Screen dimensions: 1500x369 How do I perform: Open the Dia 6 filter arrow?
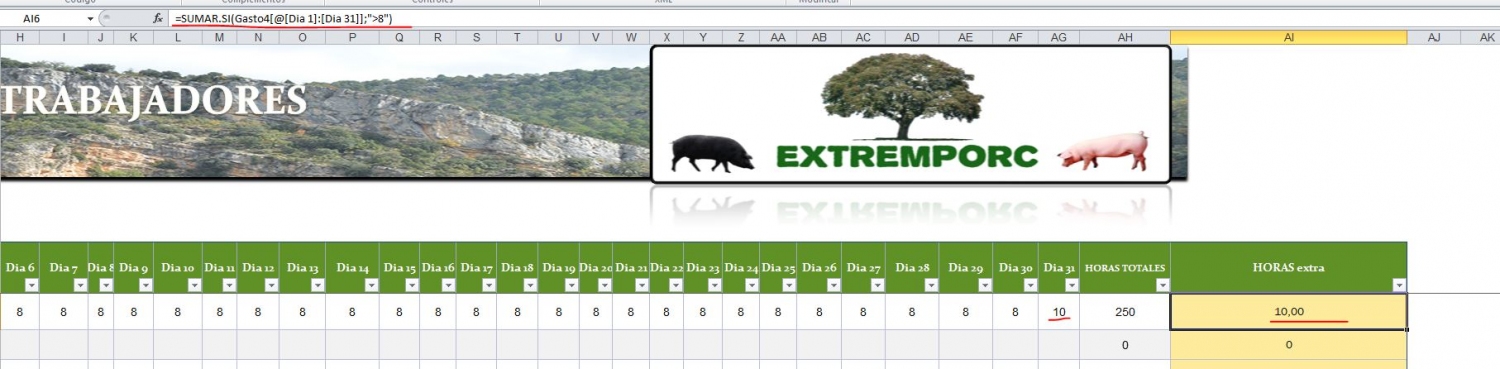[x=31, y=285]
